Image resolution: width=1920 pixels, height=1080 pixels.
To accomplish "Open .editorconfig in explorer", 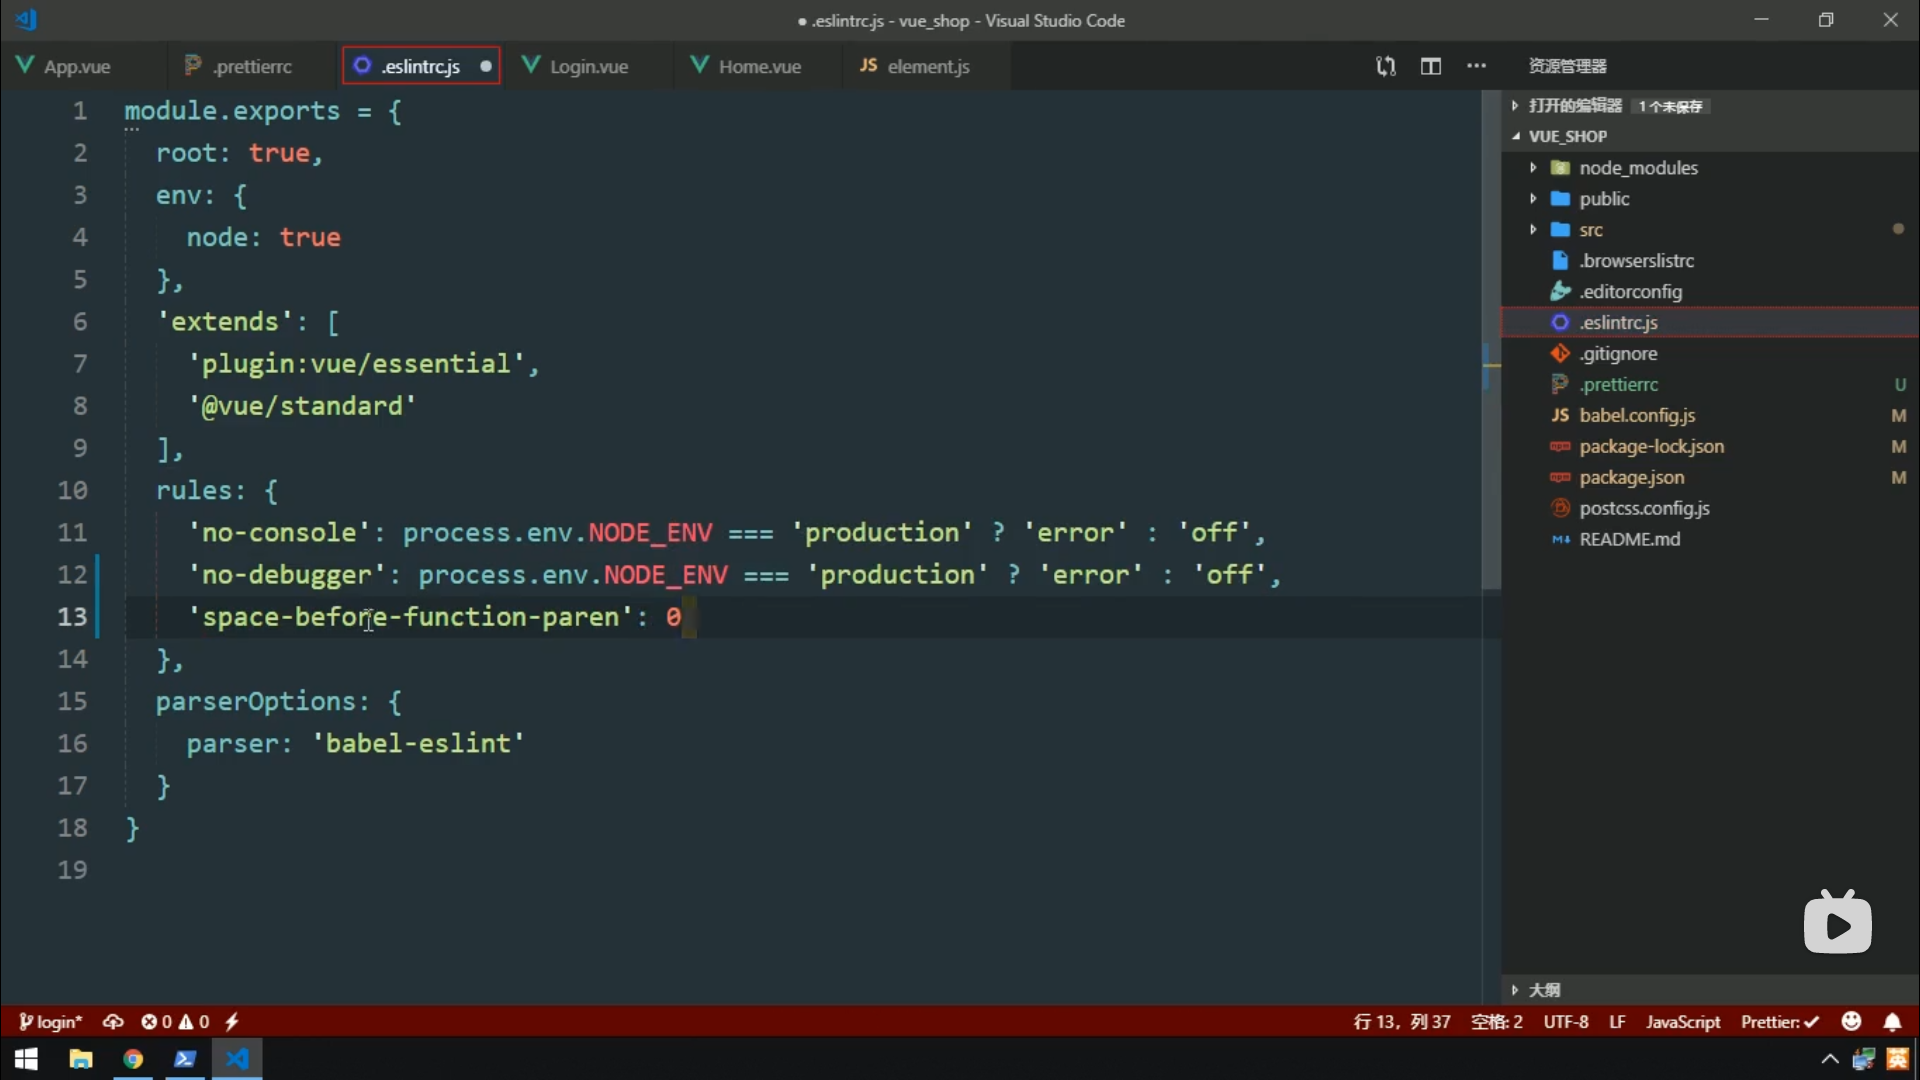I will click(x=1630, y=291).
